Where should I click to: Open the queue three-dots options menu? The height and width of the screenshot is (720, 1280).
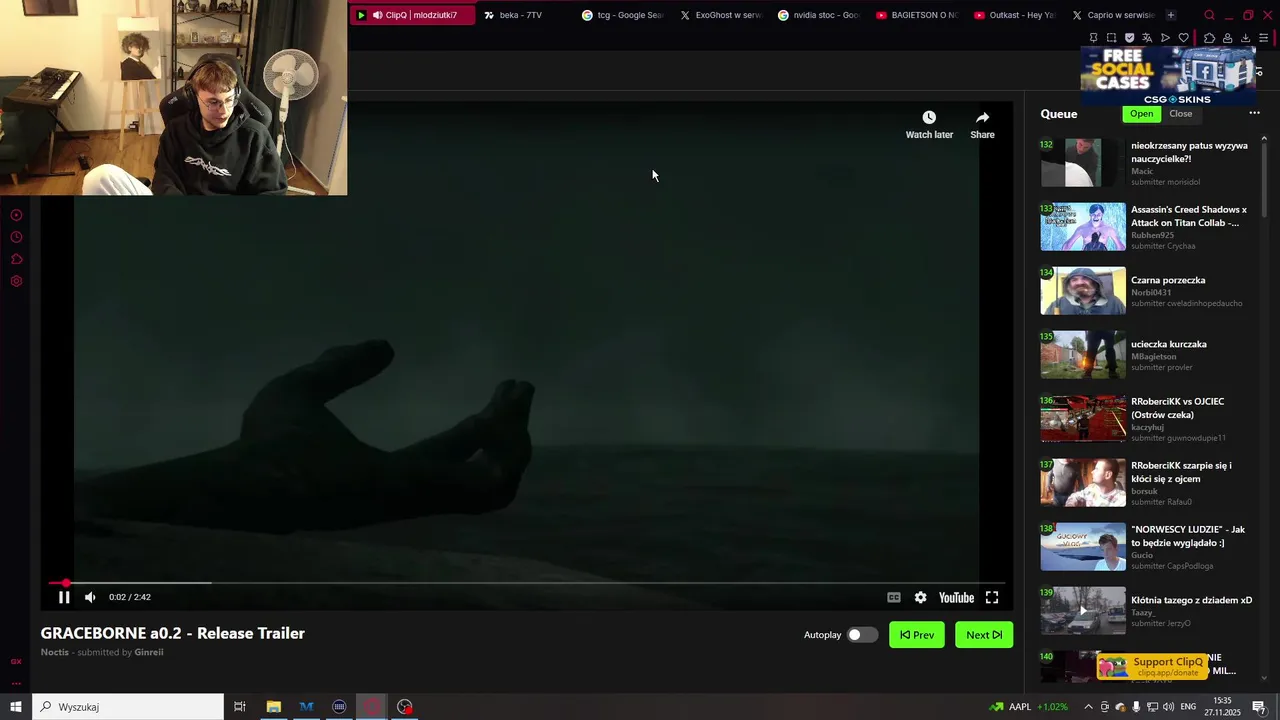point(1254,113)
